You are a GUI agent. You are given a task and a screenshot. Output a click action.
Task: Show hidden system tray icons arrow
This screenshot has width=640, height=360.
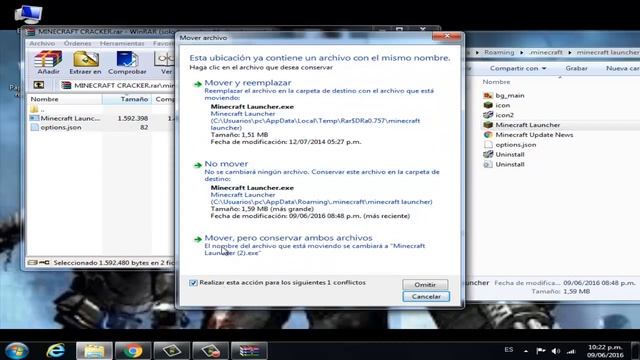pyautogui.click(x=526, y=351)
